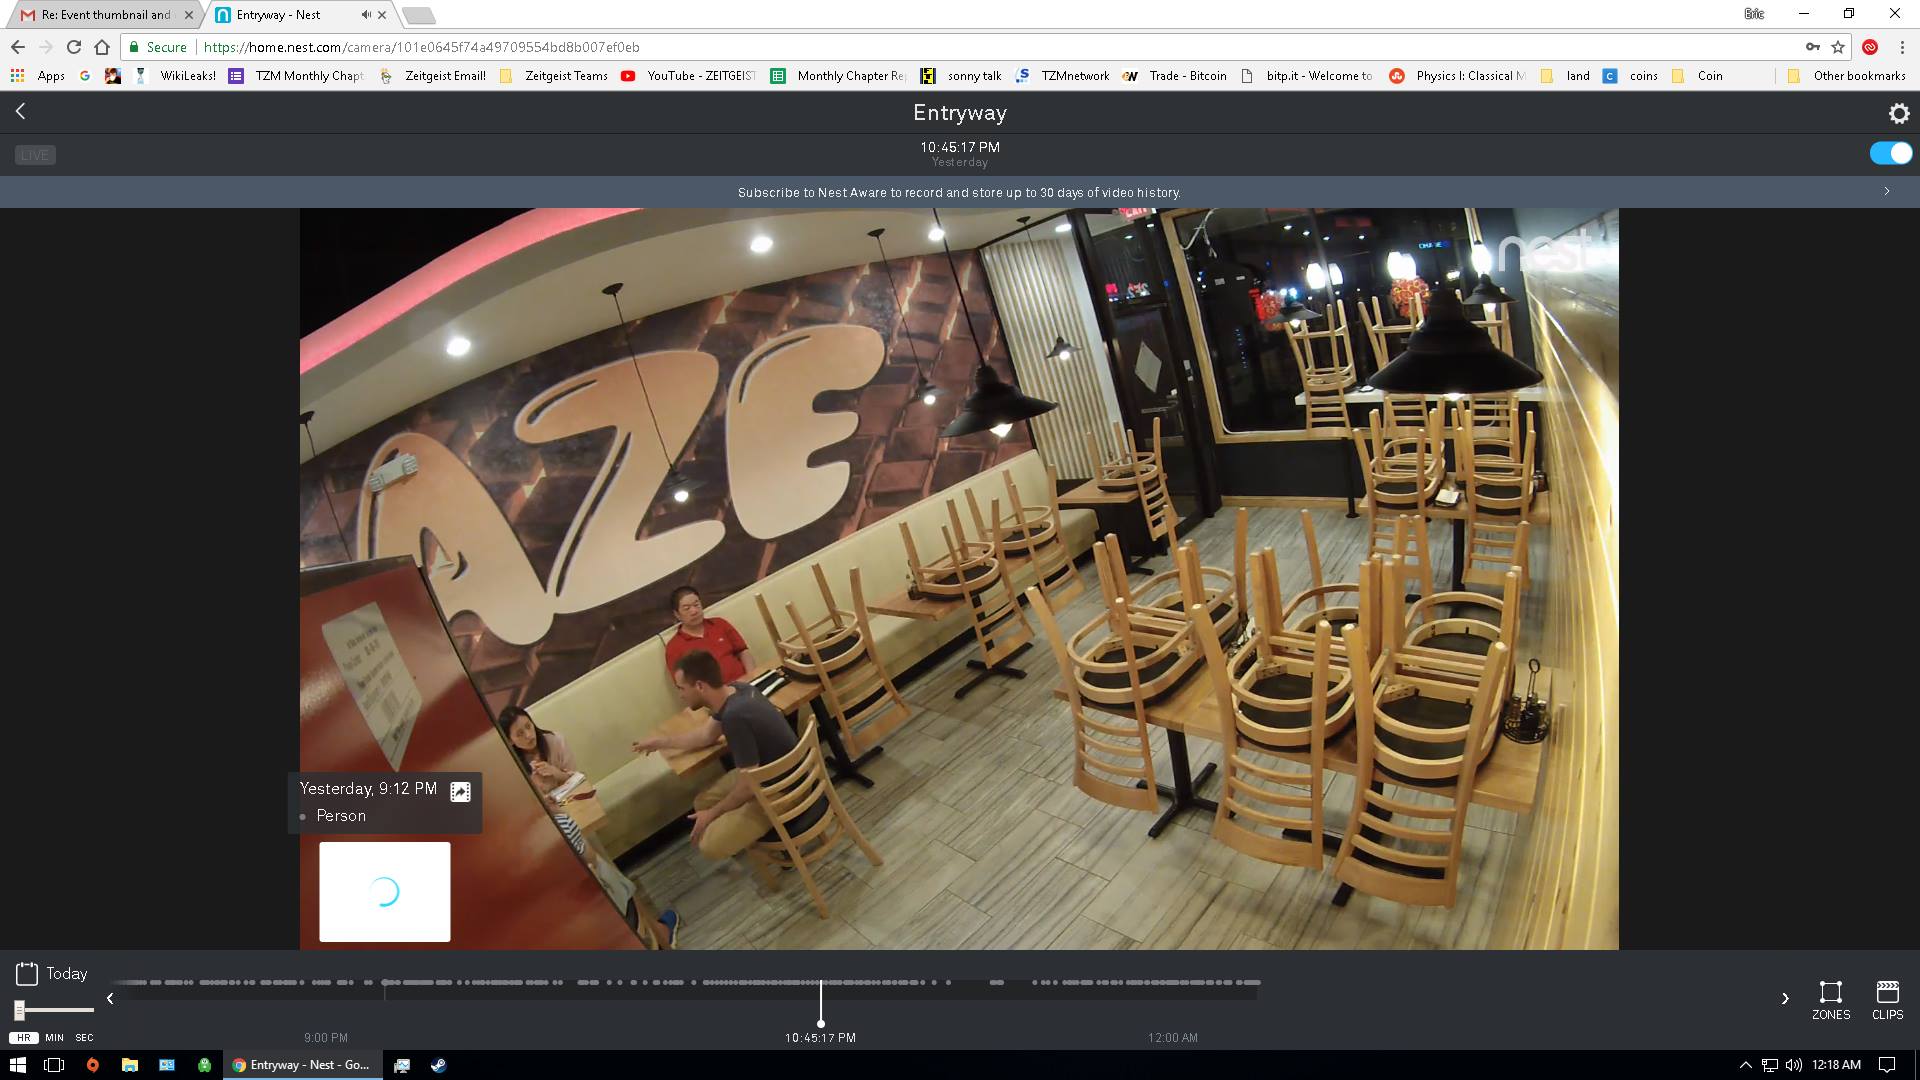Image resolution: width=1920 pixels, height=1080 pixels.
Task: Bookmark this page with star icon
Action: click(1838, 47)
